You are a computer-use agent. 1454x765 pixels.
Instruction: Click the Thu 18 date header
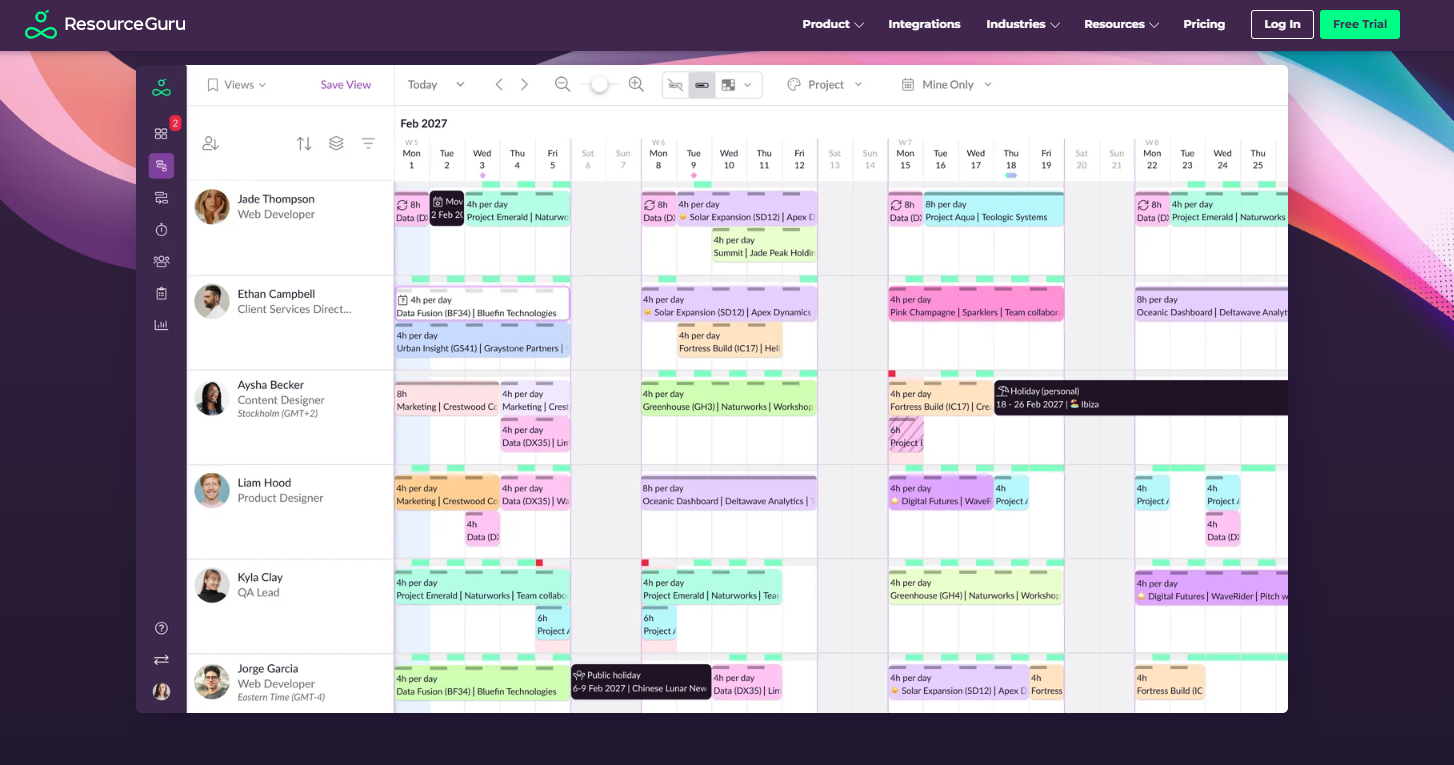[x=1011, y=159]
